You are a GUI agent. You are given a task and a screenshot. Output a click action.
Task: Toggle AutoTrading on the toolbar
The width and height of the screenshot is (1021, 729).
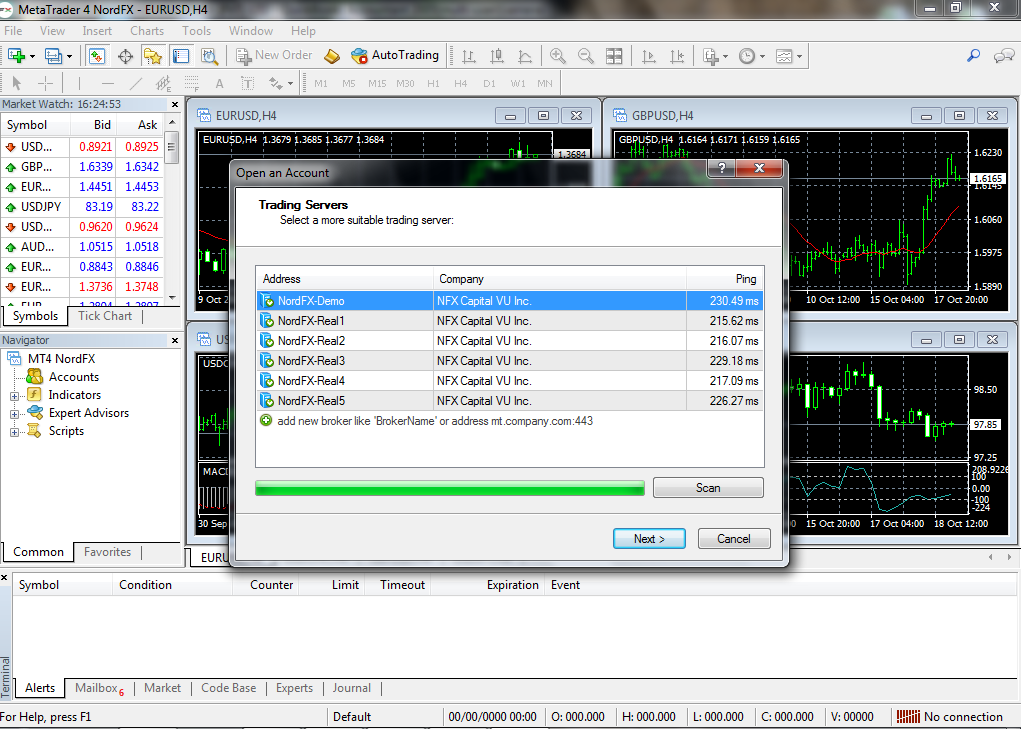click(395, 56)
